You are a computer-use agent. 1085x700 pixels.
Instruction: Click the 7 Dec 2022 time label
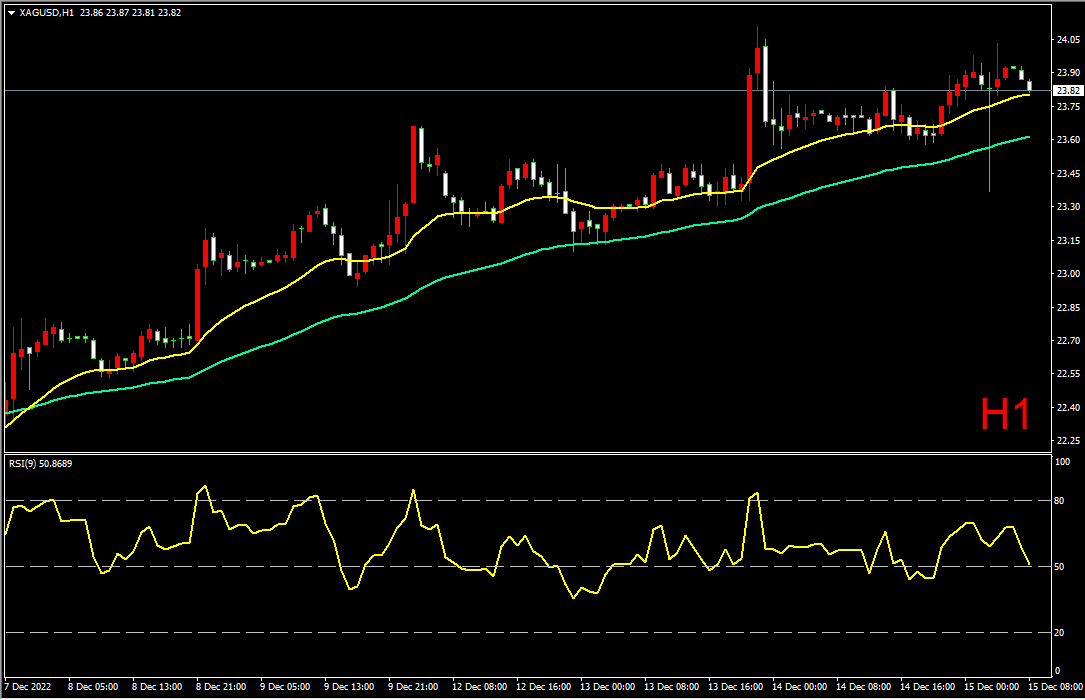point(28,687)
